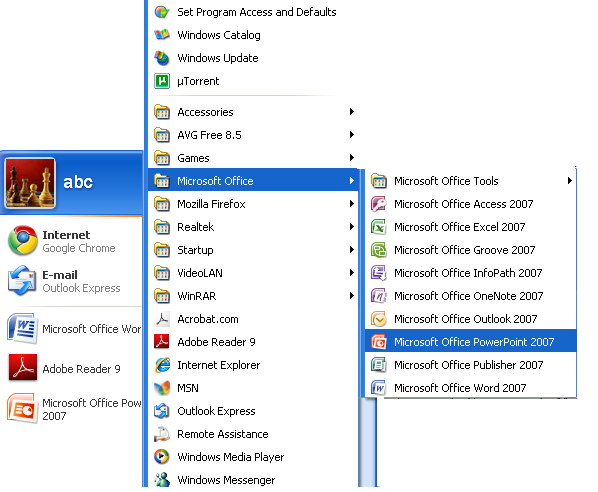Viewport: 598px width, 492px height.
Task: Click the AVG Free 8.5 folder icon
Action: point(162,135)
